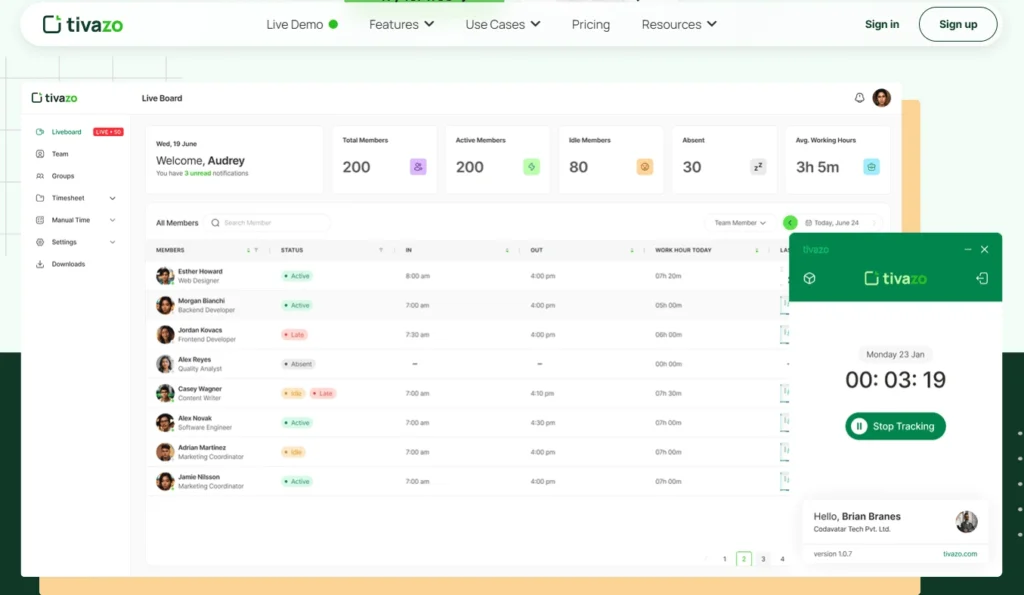Expand the Use Cases menu
Viewport: 1024px width, 595px height.
coord(503,24)
